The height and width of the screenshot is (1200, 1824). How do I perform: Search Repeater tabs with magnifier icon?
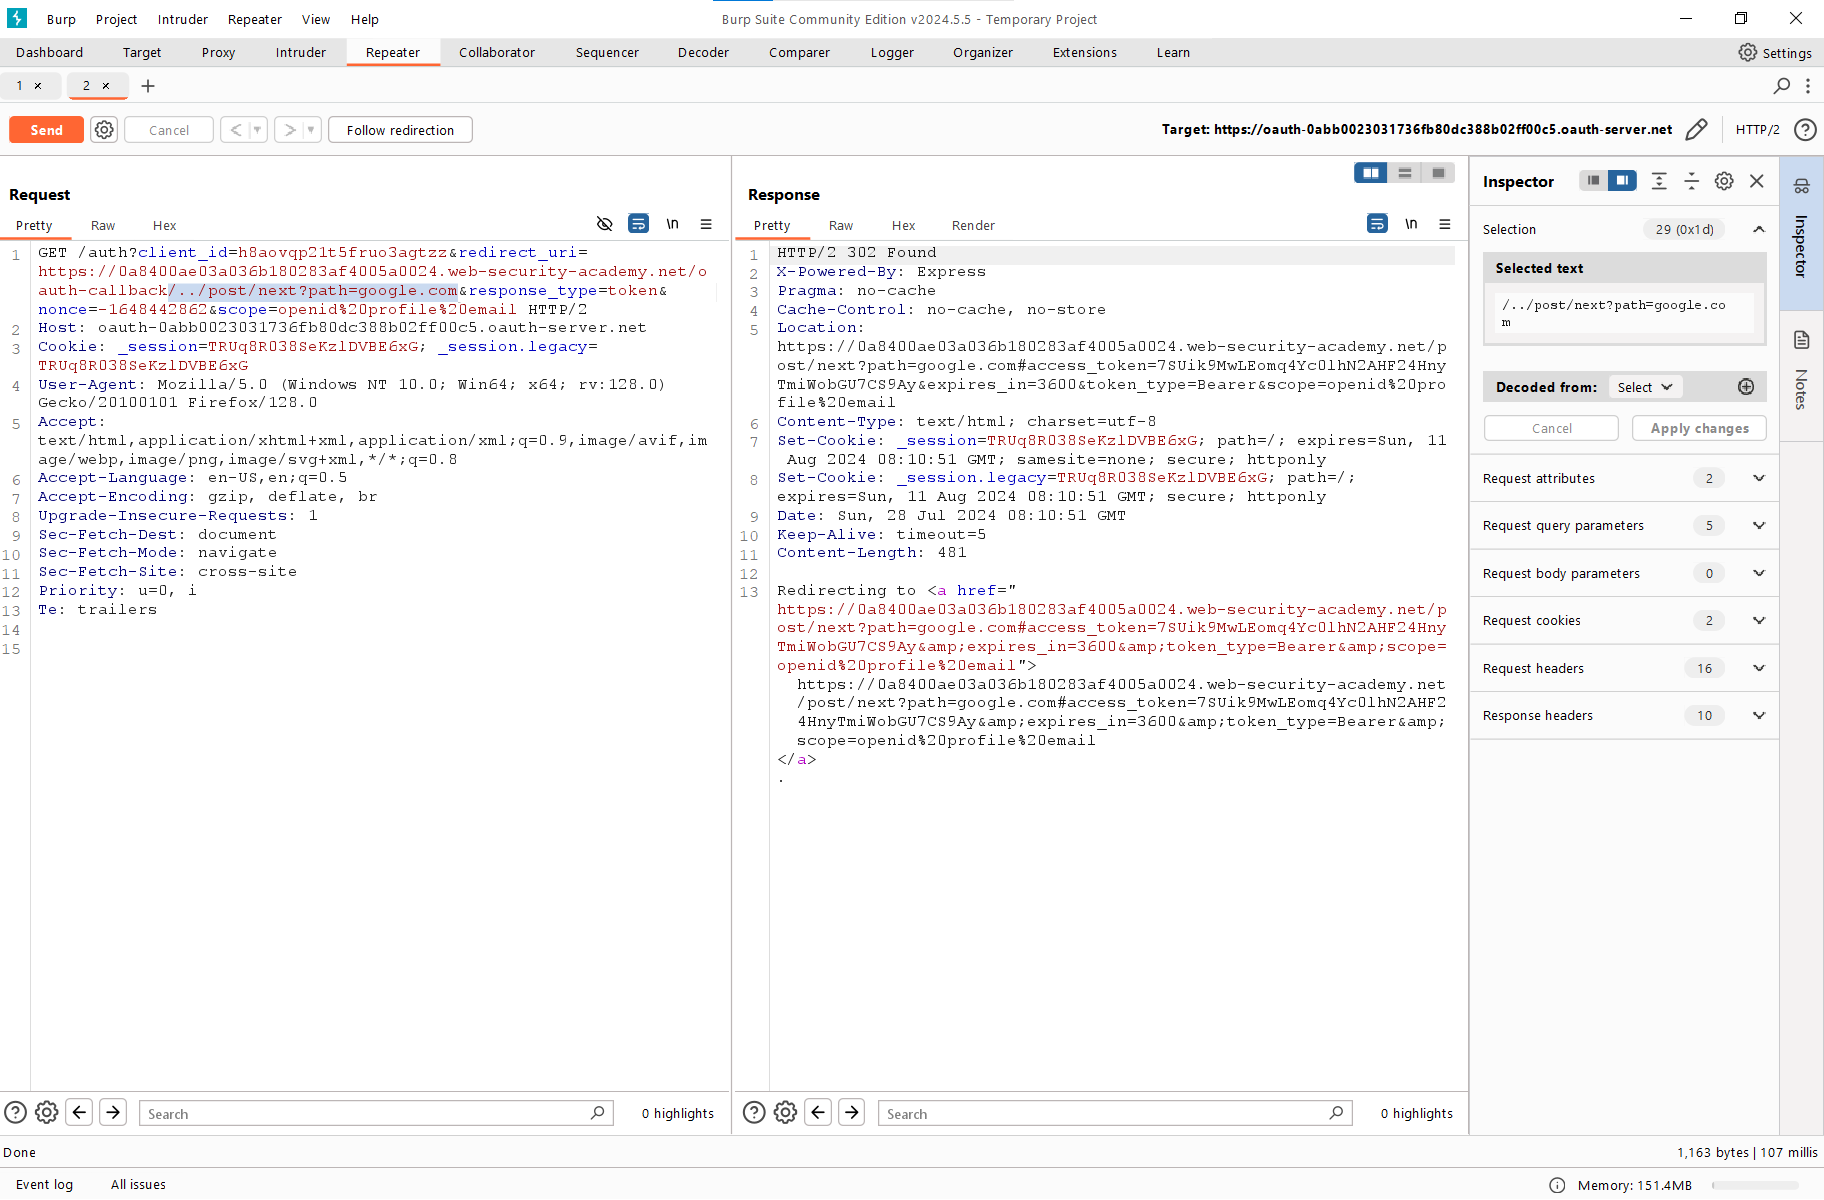1782,86
